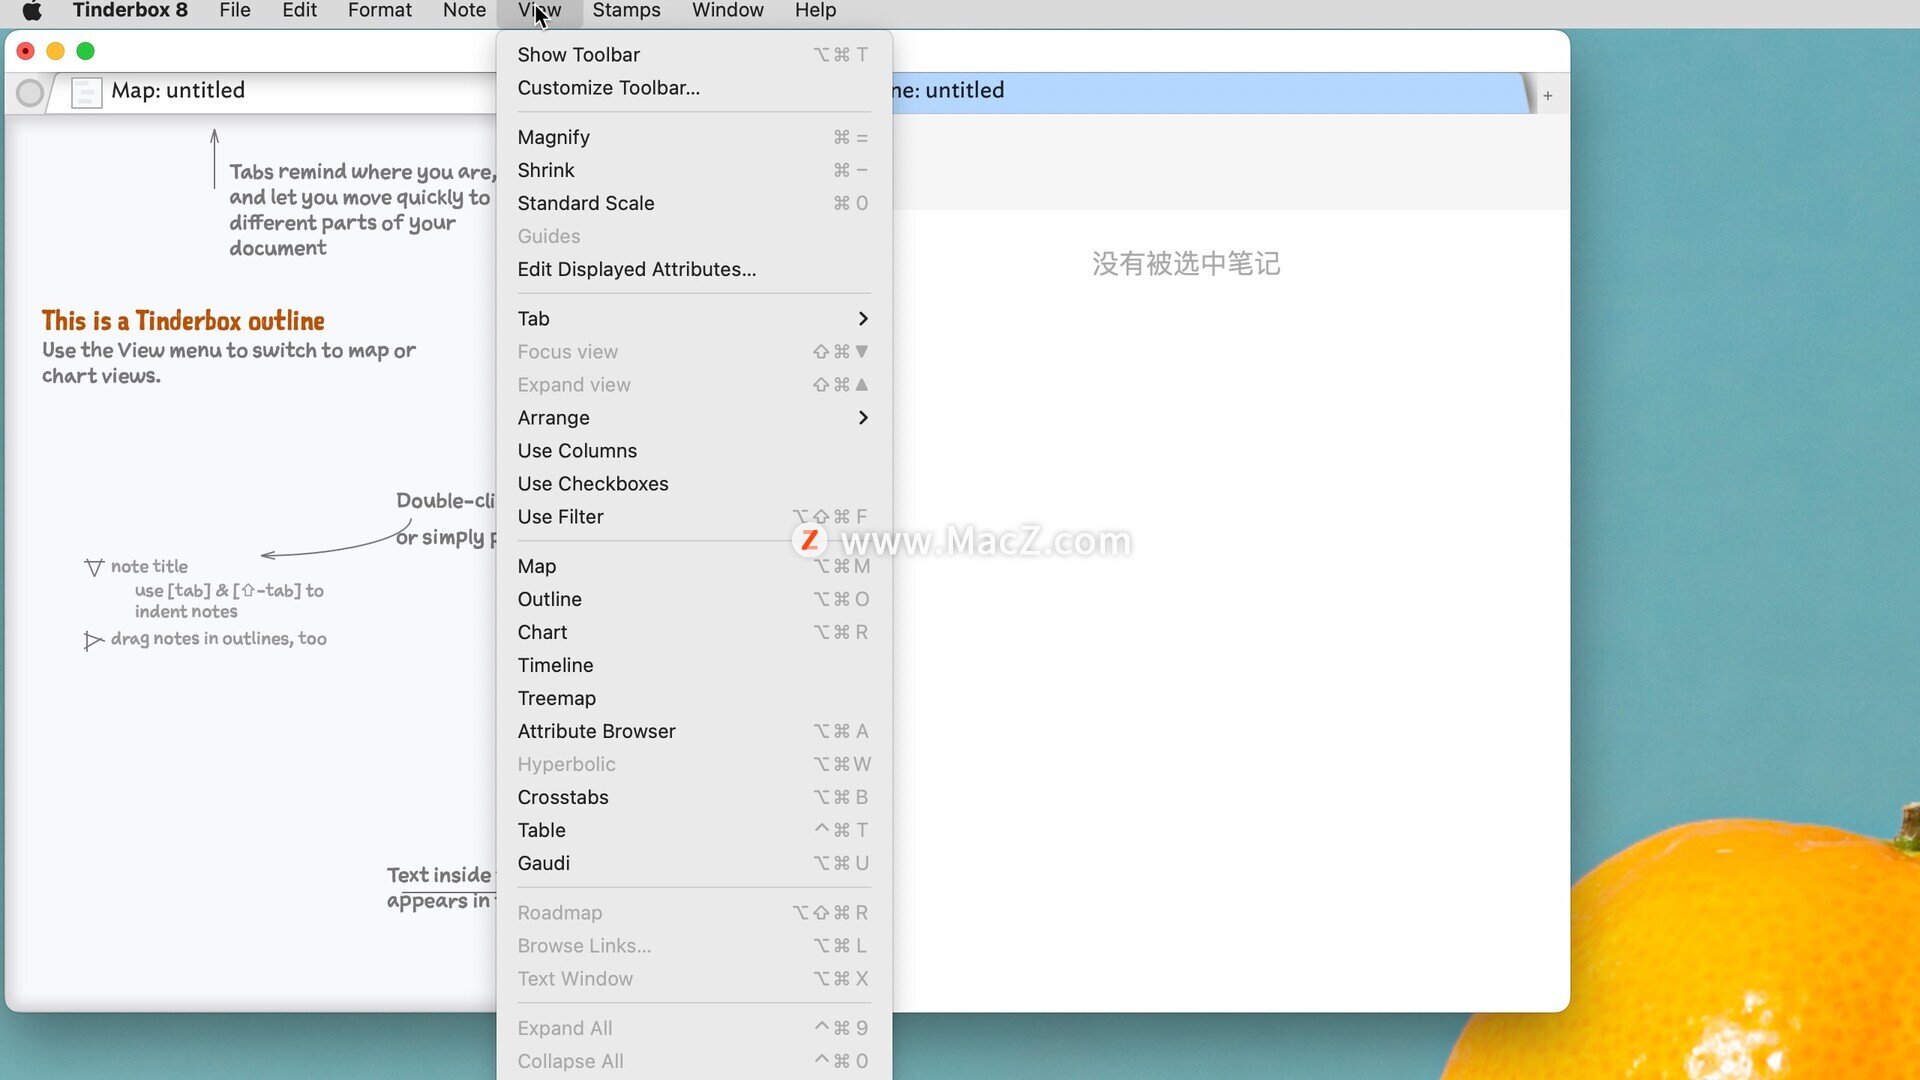Choose Show Toolbar from View menu
Viewport: 1920px width, 1080px height.
[x=693, y=55]
